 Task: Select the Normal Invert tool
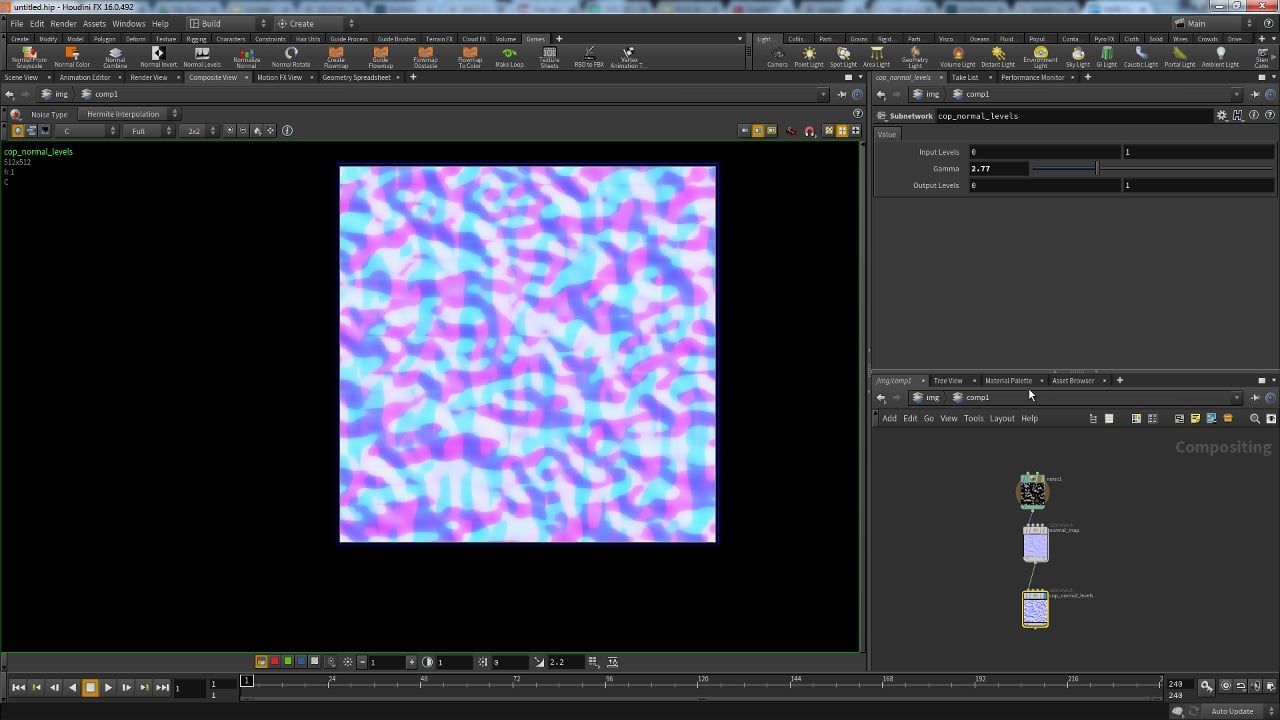tap(158, 57)
